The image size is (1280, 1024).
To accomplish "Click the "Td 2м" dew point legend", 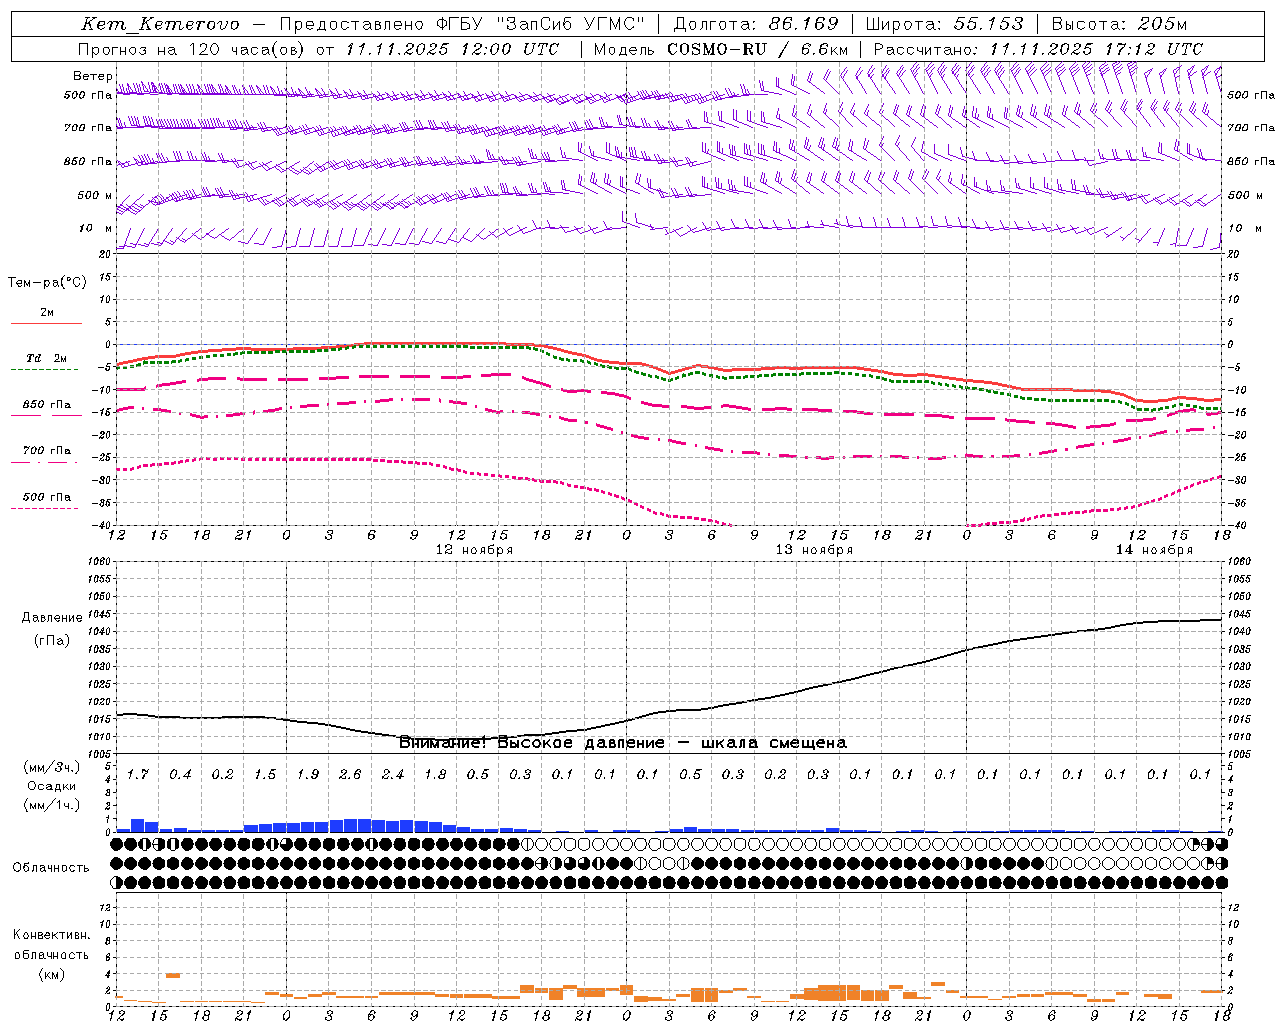I will click(46, 358).
